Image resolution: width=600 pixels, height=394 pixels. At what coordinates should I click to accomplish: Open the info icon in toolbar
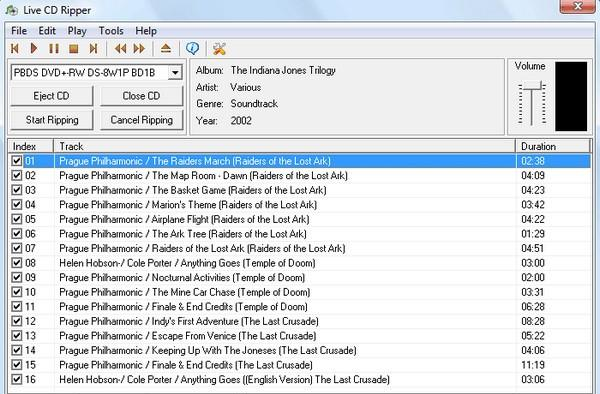192,48
